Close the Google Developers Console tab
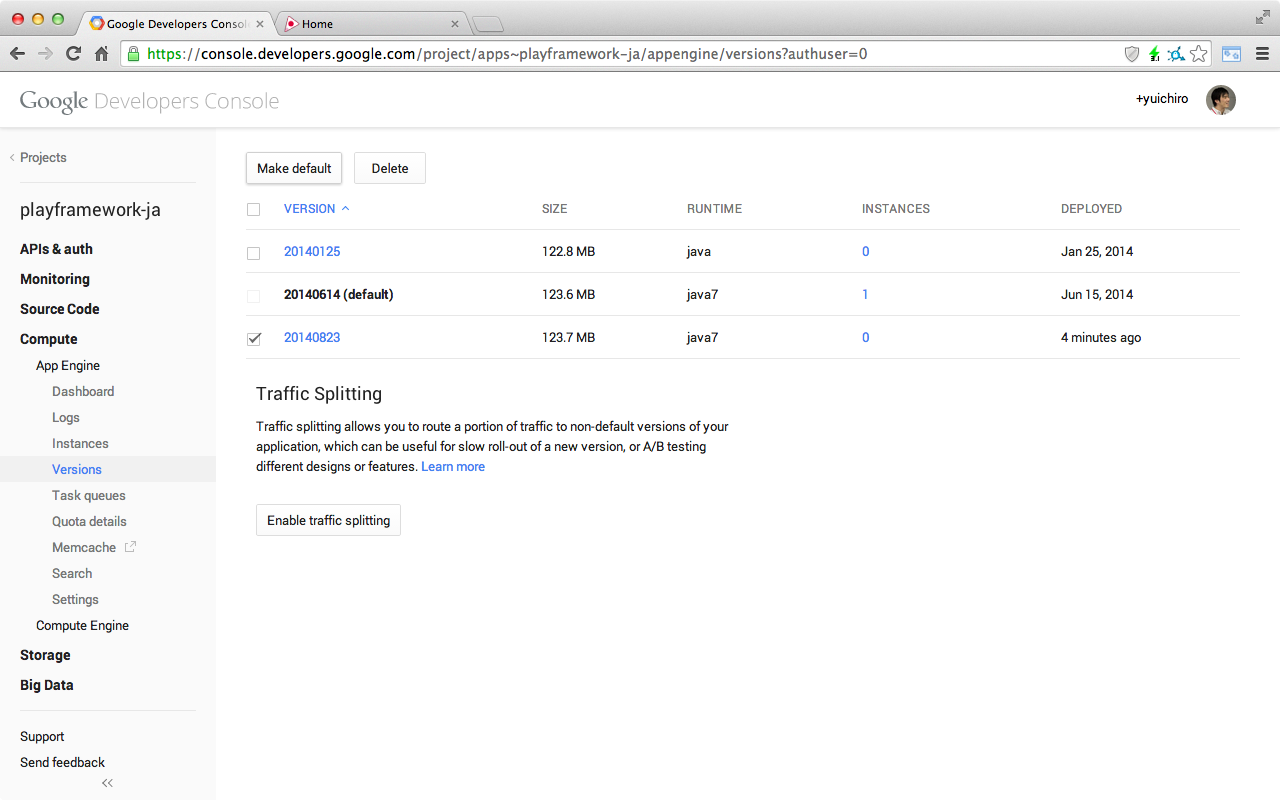Viewport: 1280px width, 800px height. coord(261,23)
